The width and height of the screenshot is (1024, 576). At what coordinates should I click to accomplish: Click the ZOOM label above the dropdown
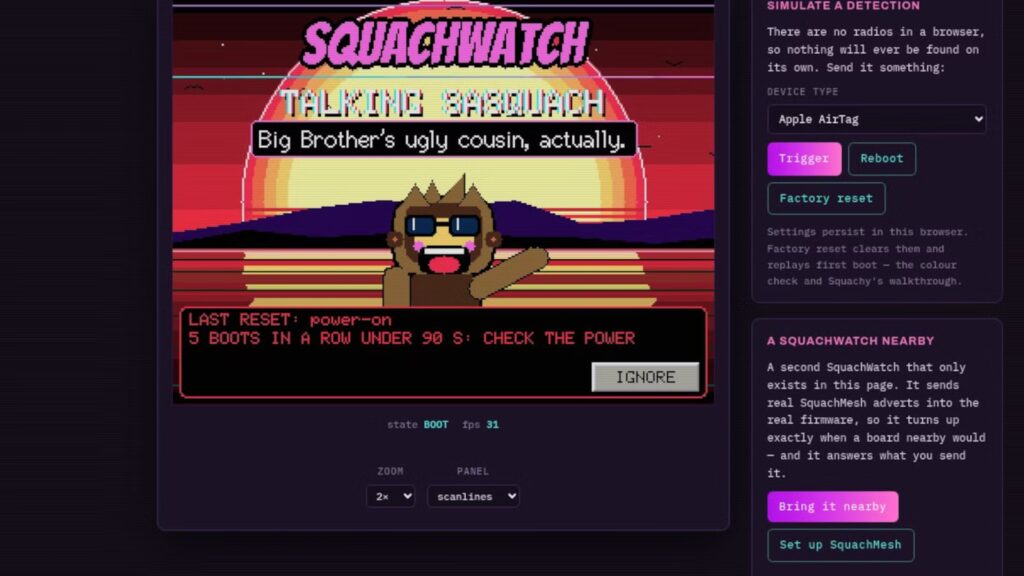pos(391,472)
